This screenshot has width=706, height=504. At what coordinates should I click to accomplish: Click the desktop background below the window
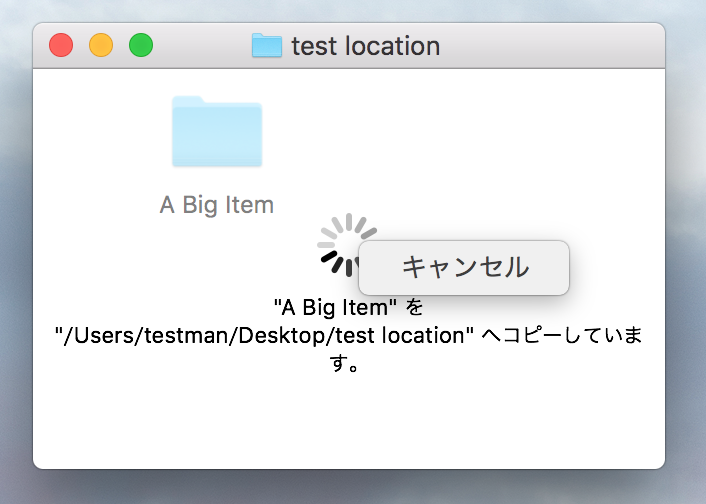350,488
